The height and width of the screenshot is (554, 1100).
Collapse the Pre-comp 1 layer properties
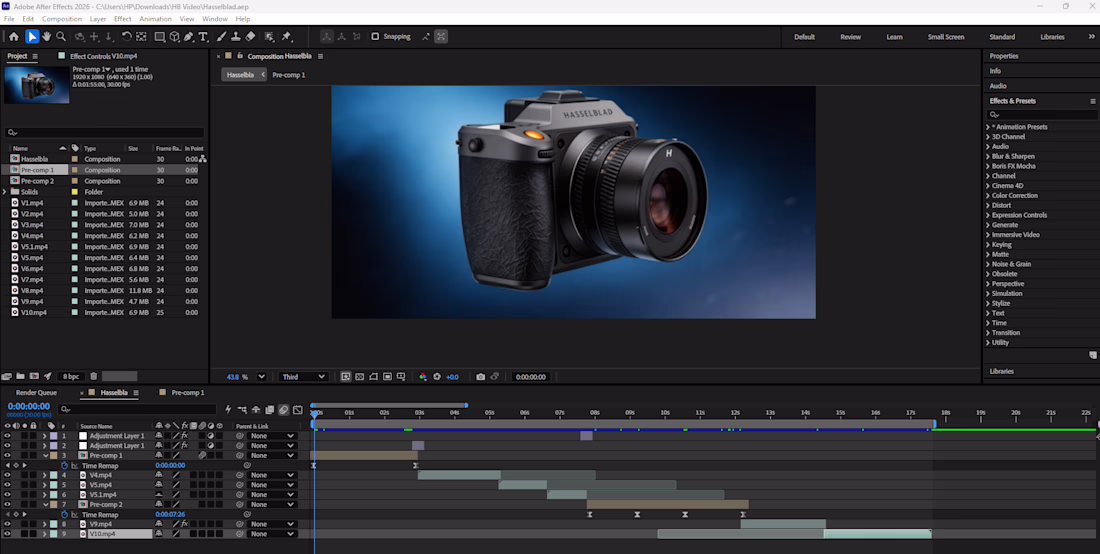point(45,456)
